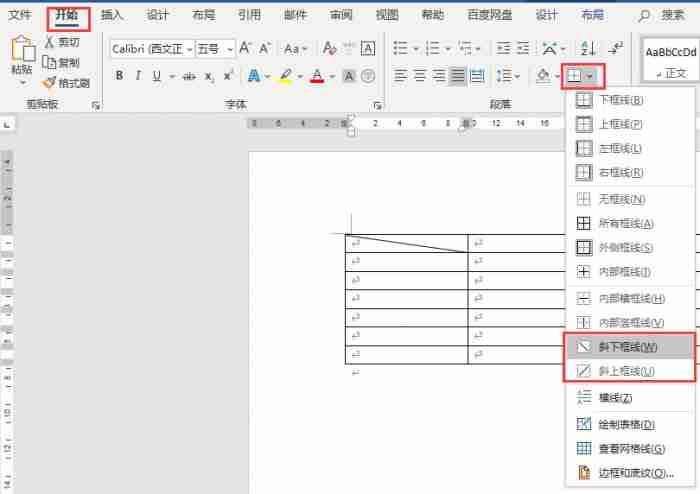
Task: Toggle View Gridlines (查看网格线) option
Action: [x=629, y=448]
